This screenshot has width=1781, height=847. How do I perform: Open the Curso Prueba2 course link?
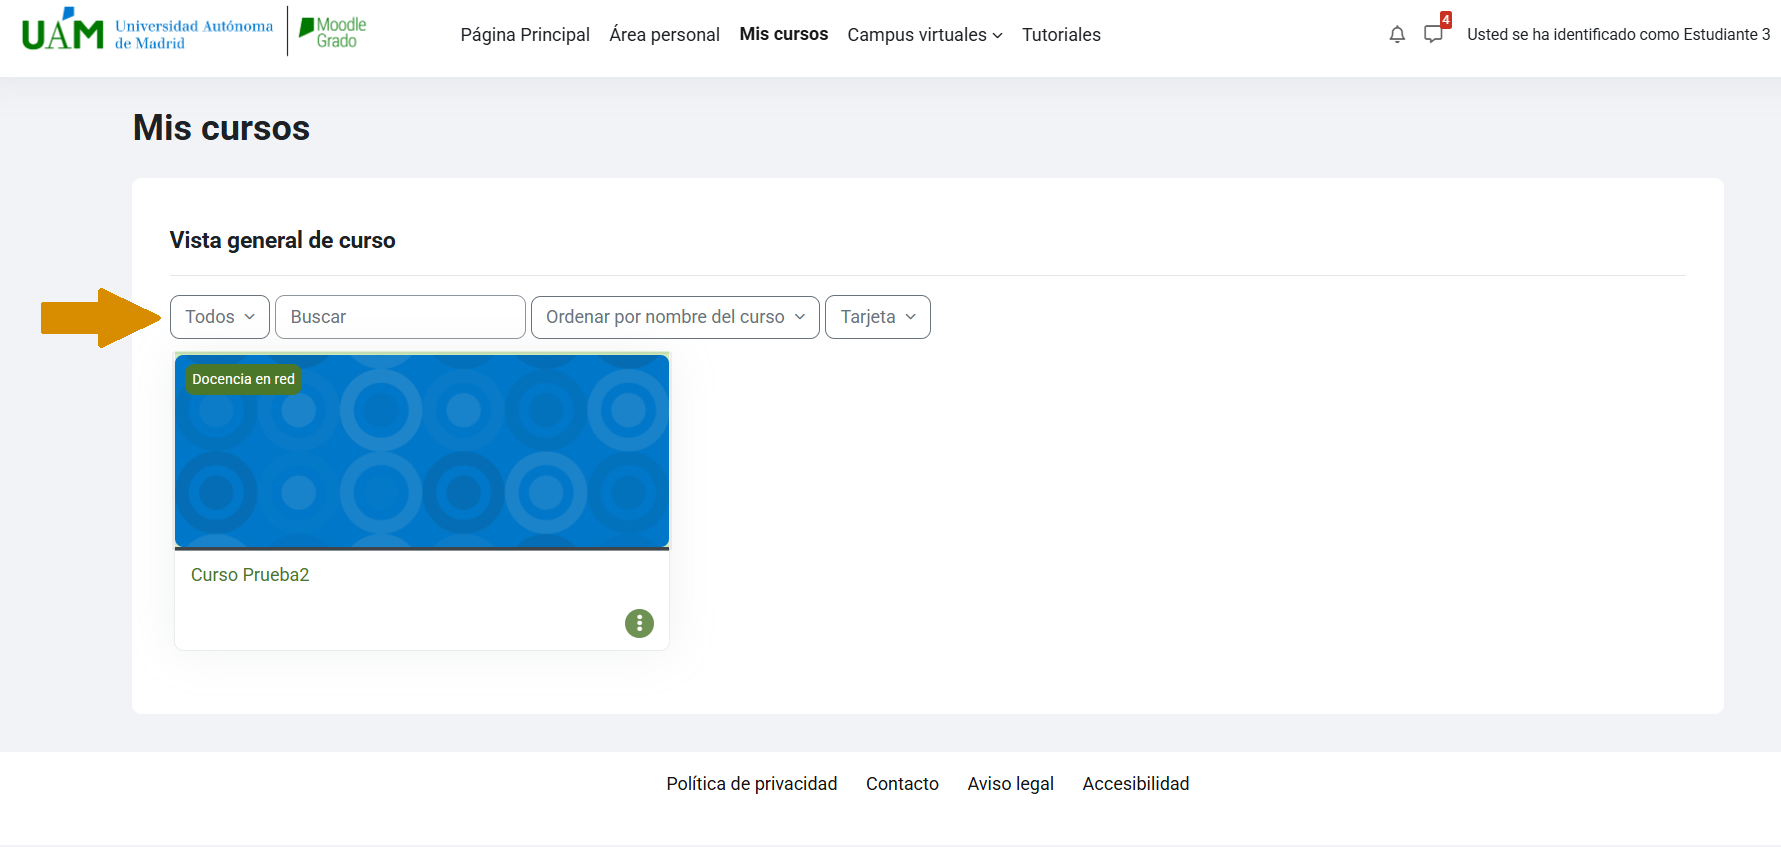pos(250,575)
